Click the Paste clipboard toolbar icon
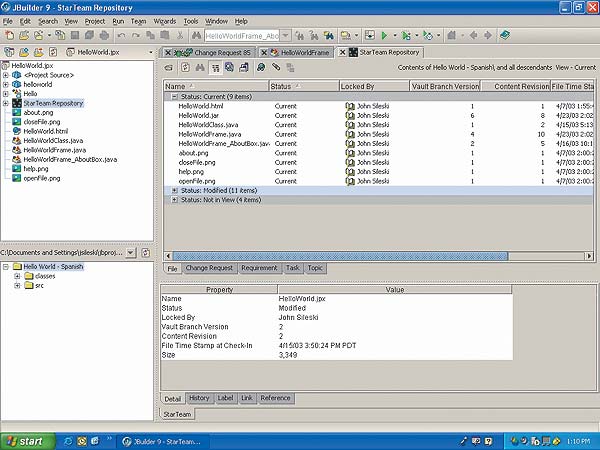The image size is (600, 450). 165,36
